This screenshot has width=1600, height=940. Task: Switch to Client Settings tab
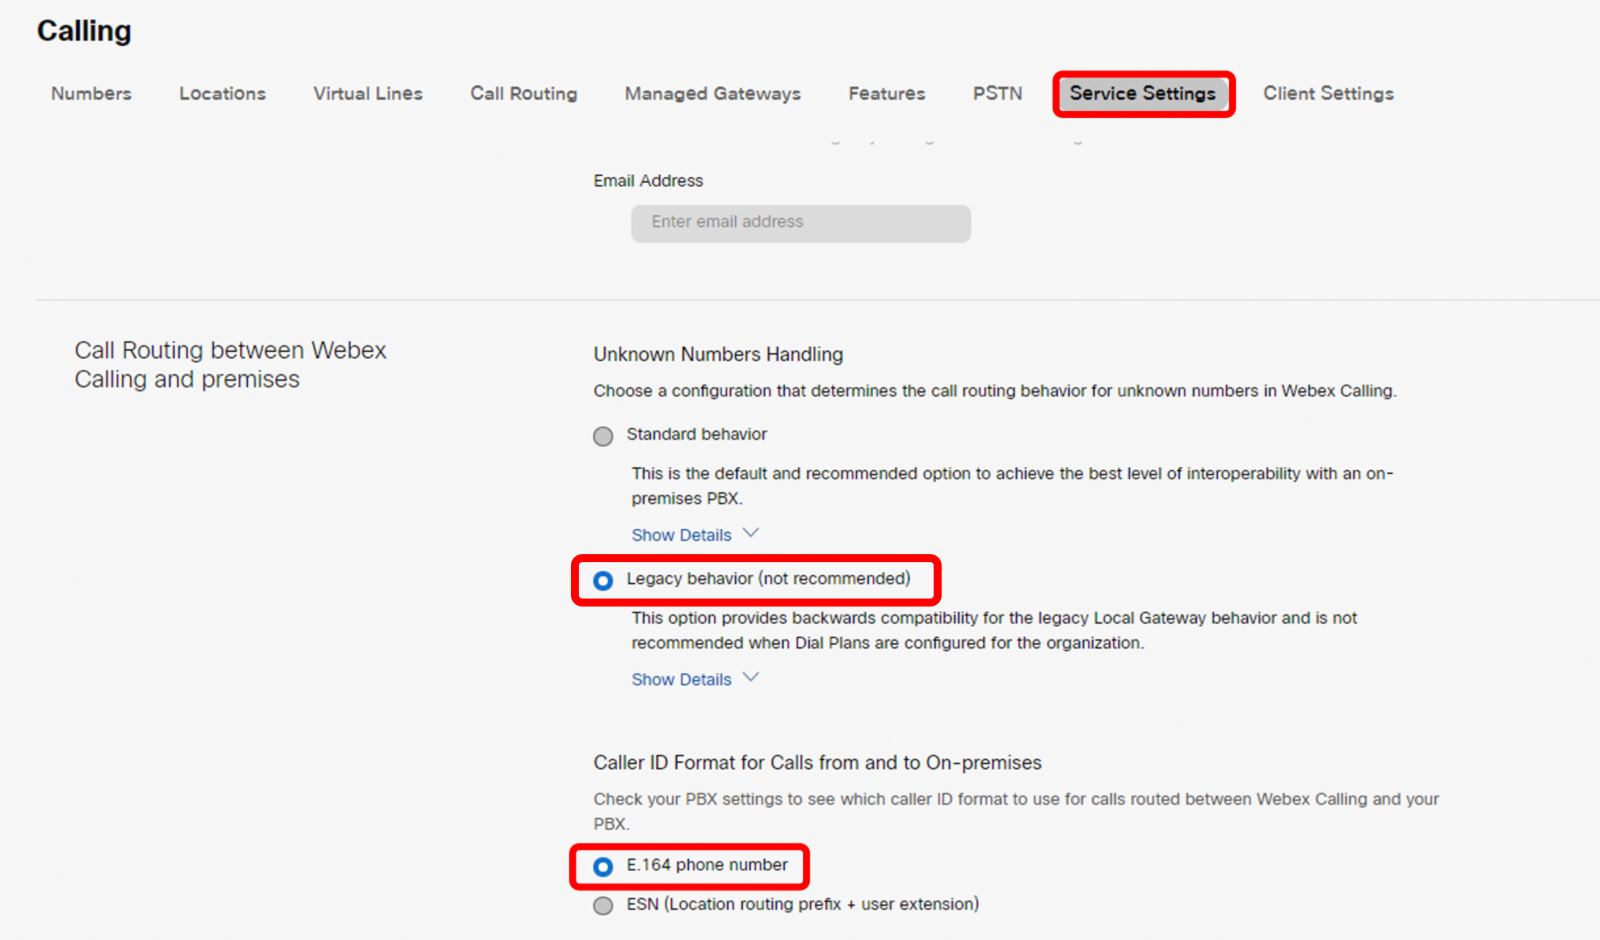pyautogui.click(x=1328, y=94)
